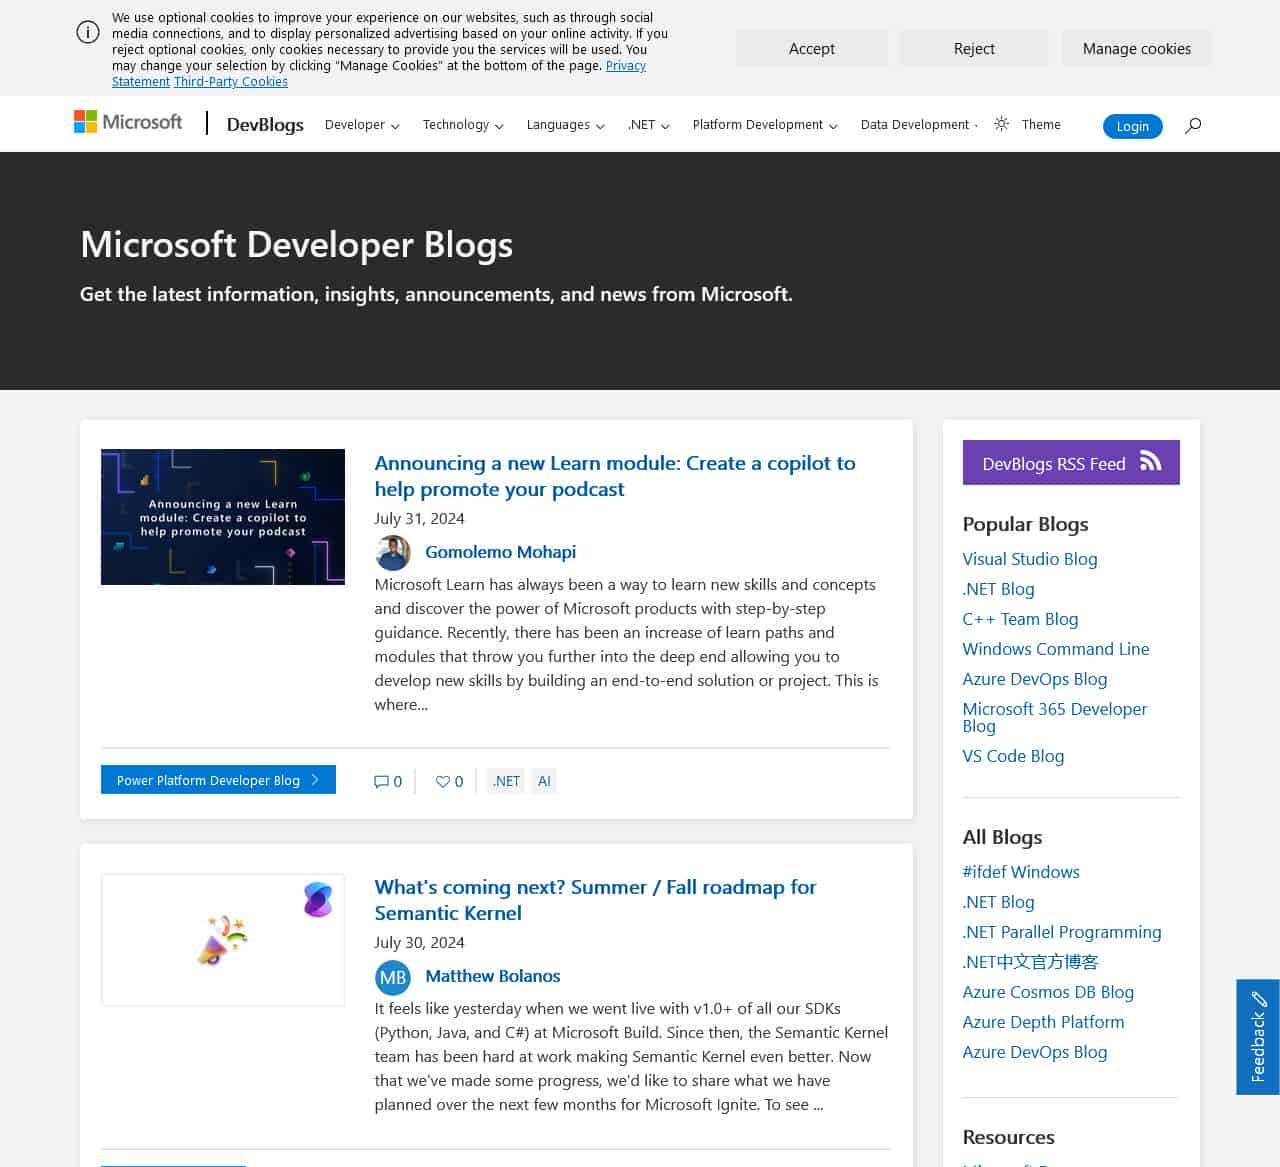Screen dimensions: 1280x1167
Task: Open Microsoft 365 Developer Blog link
Action: 1055,717
